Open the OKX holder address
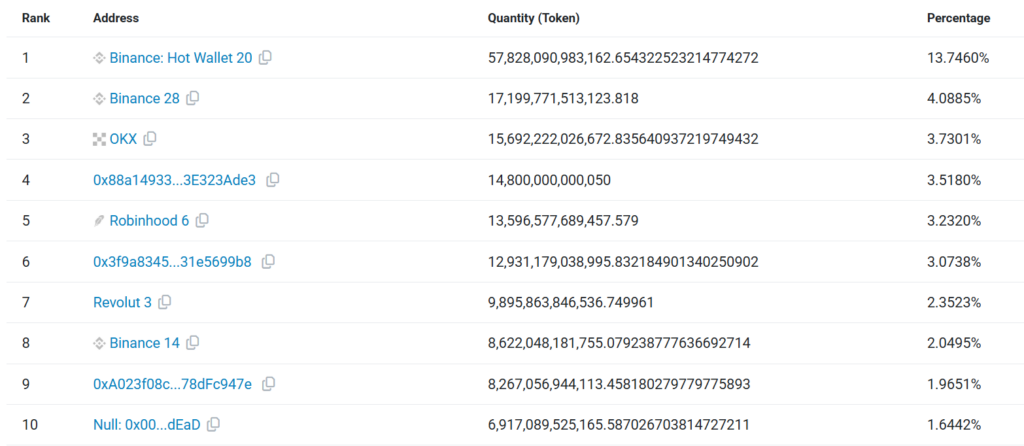Viewport: 1024px width, 446px height. 123,139
